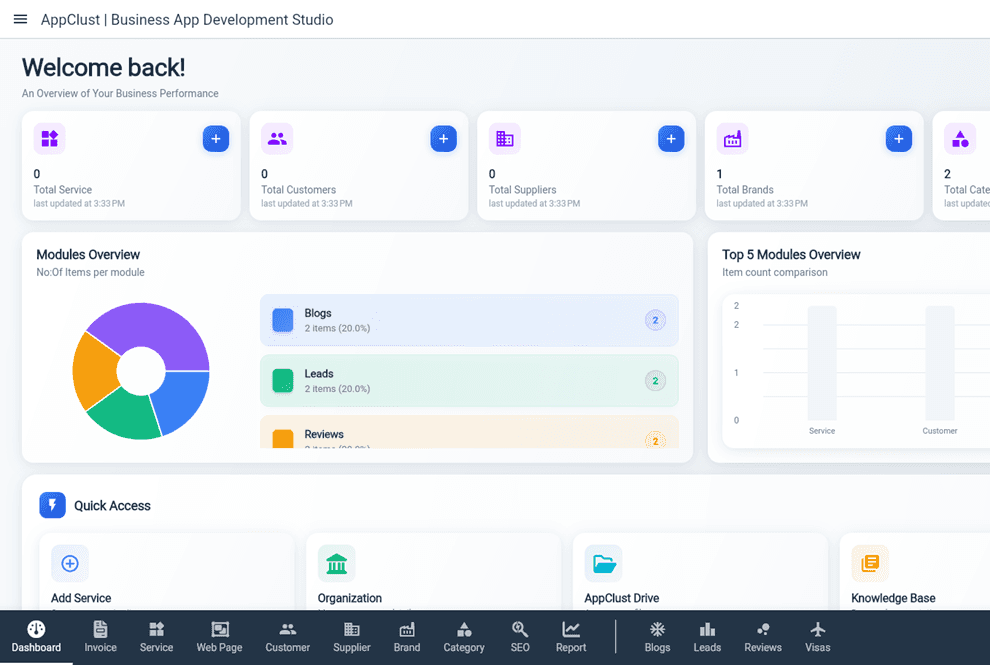Open the Visas module

click(x=817, y=637)
